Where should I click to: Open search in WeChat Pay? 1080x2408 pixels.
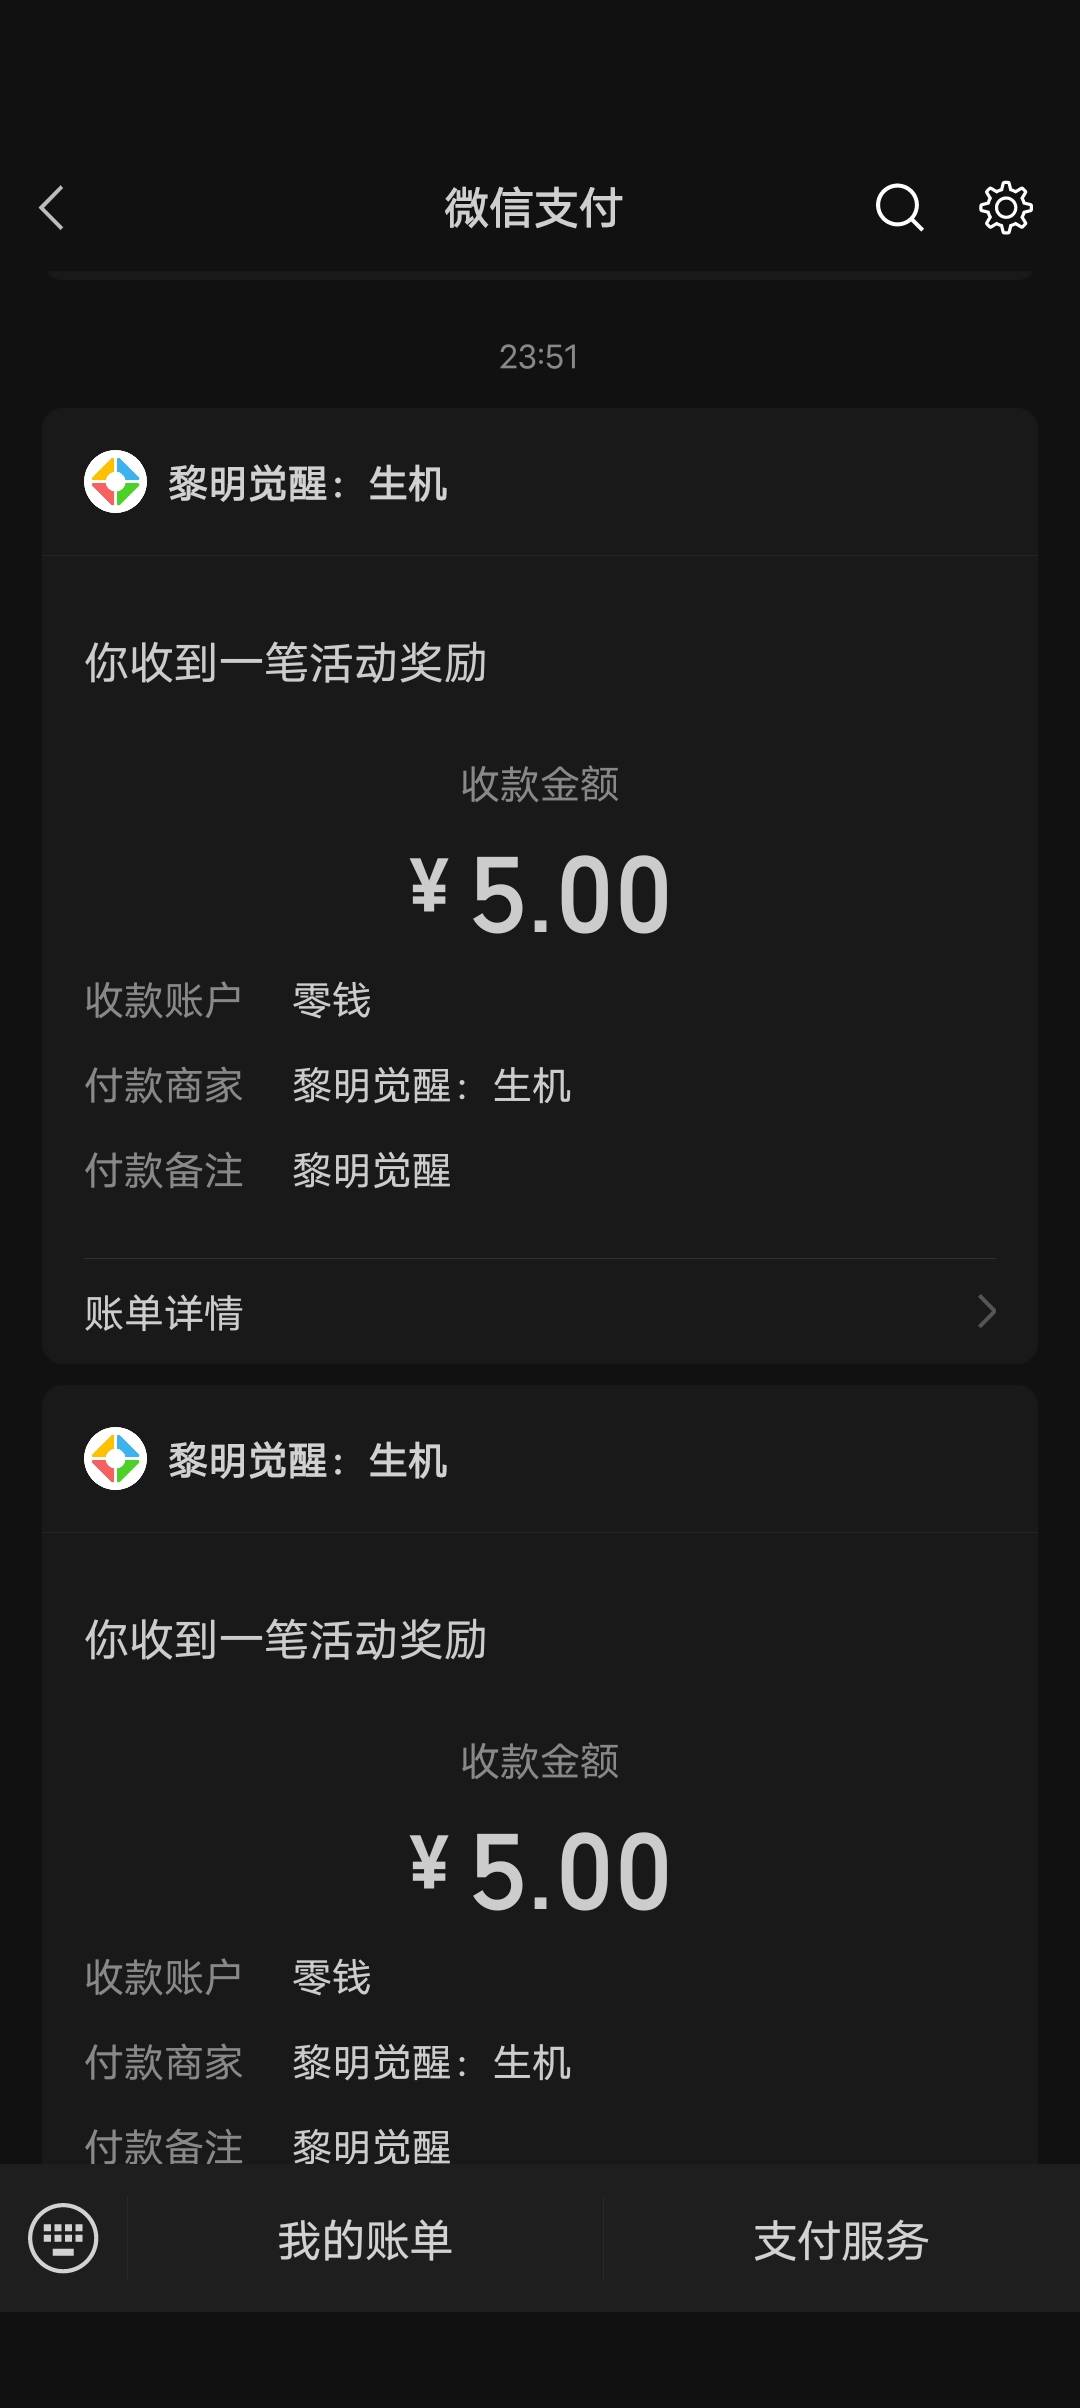[x=899, y=208]
